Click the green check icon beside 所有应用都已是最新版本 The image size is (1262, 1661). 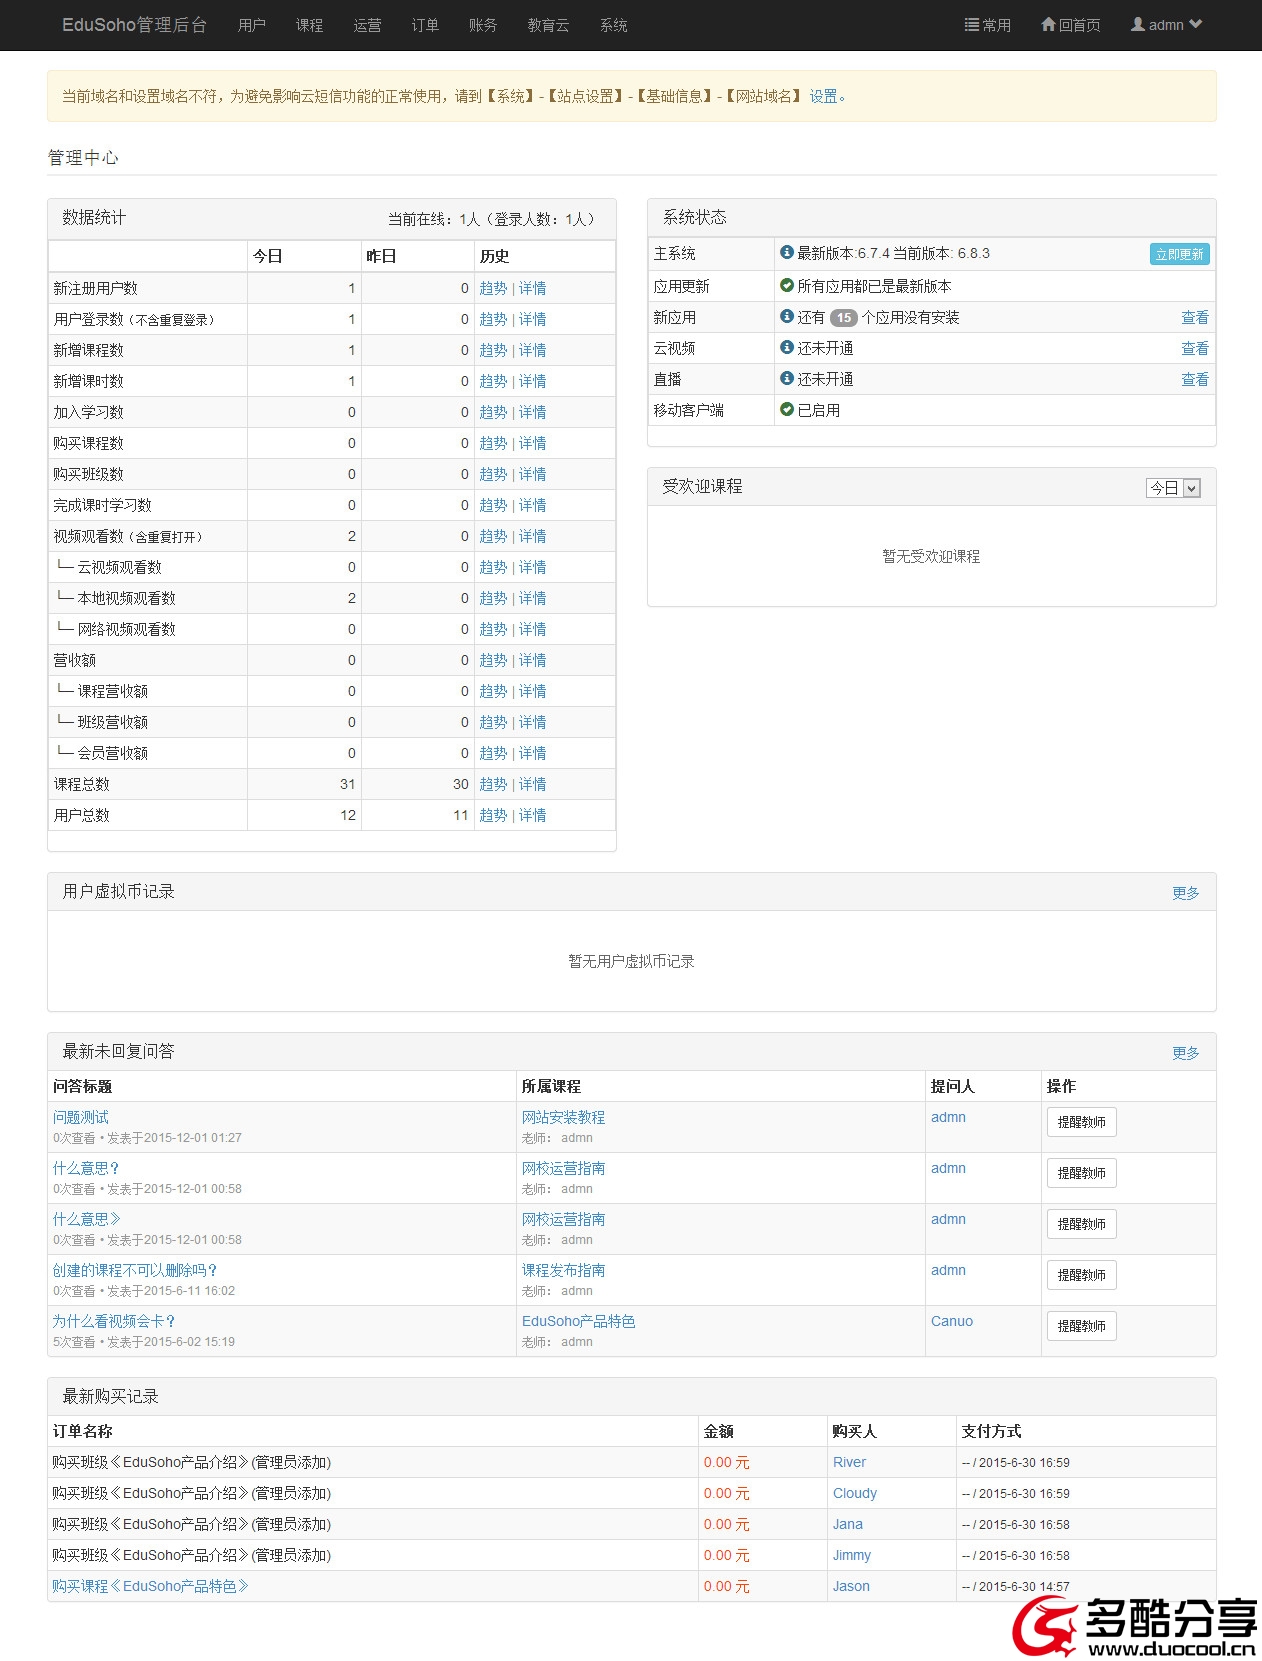pos(787,286)
